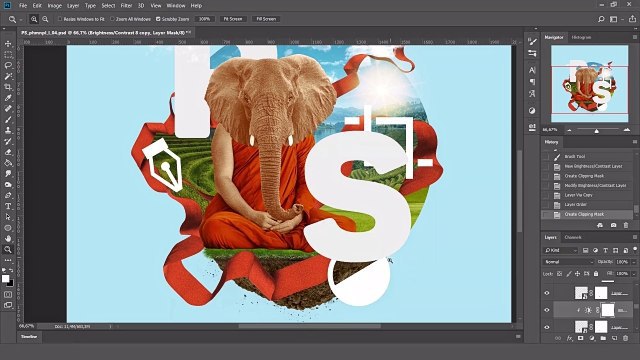Select the Eyedropper tool
The height and width of the screenshot is (360, 640).
(x=8, y=98)
